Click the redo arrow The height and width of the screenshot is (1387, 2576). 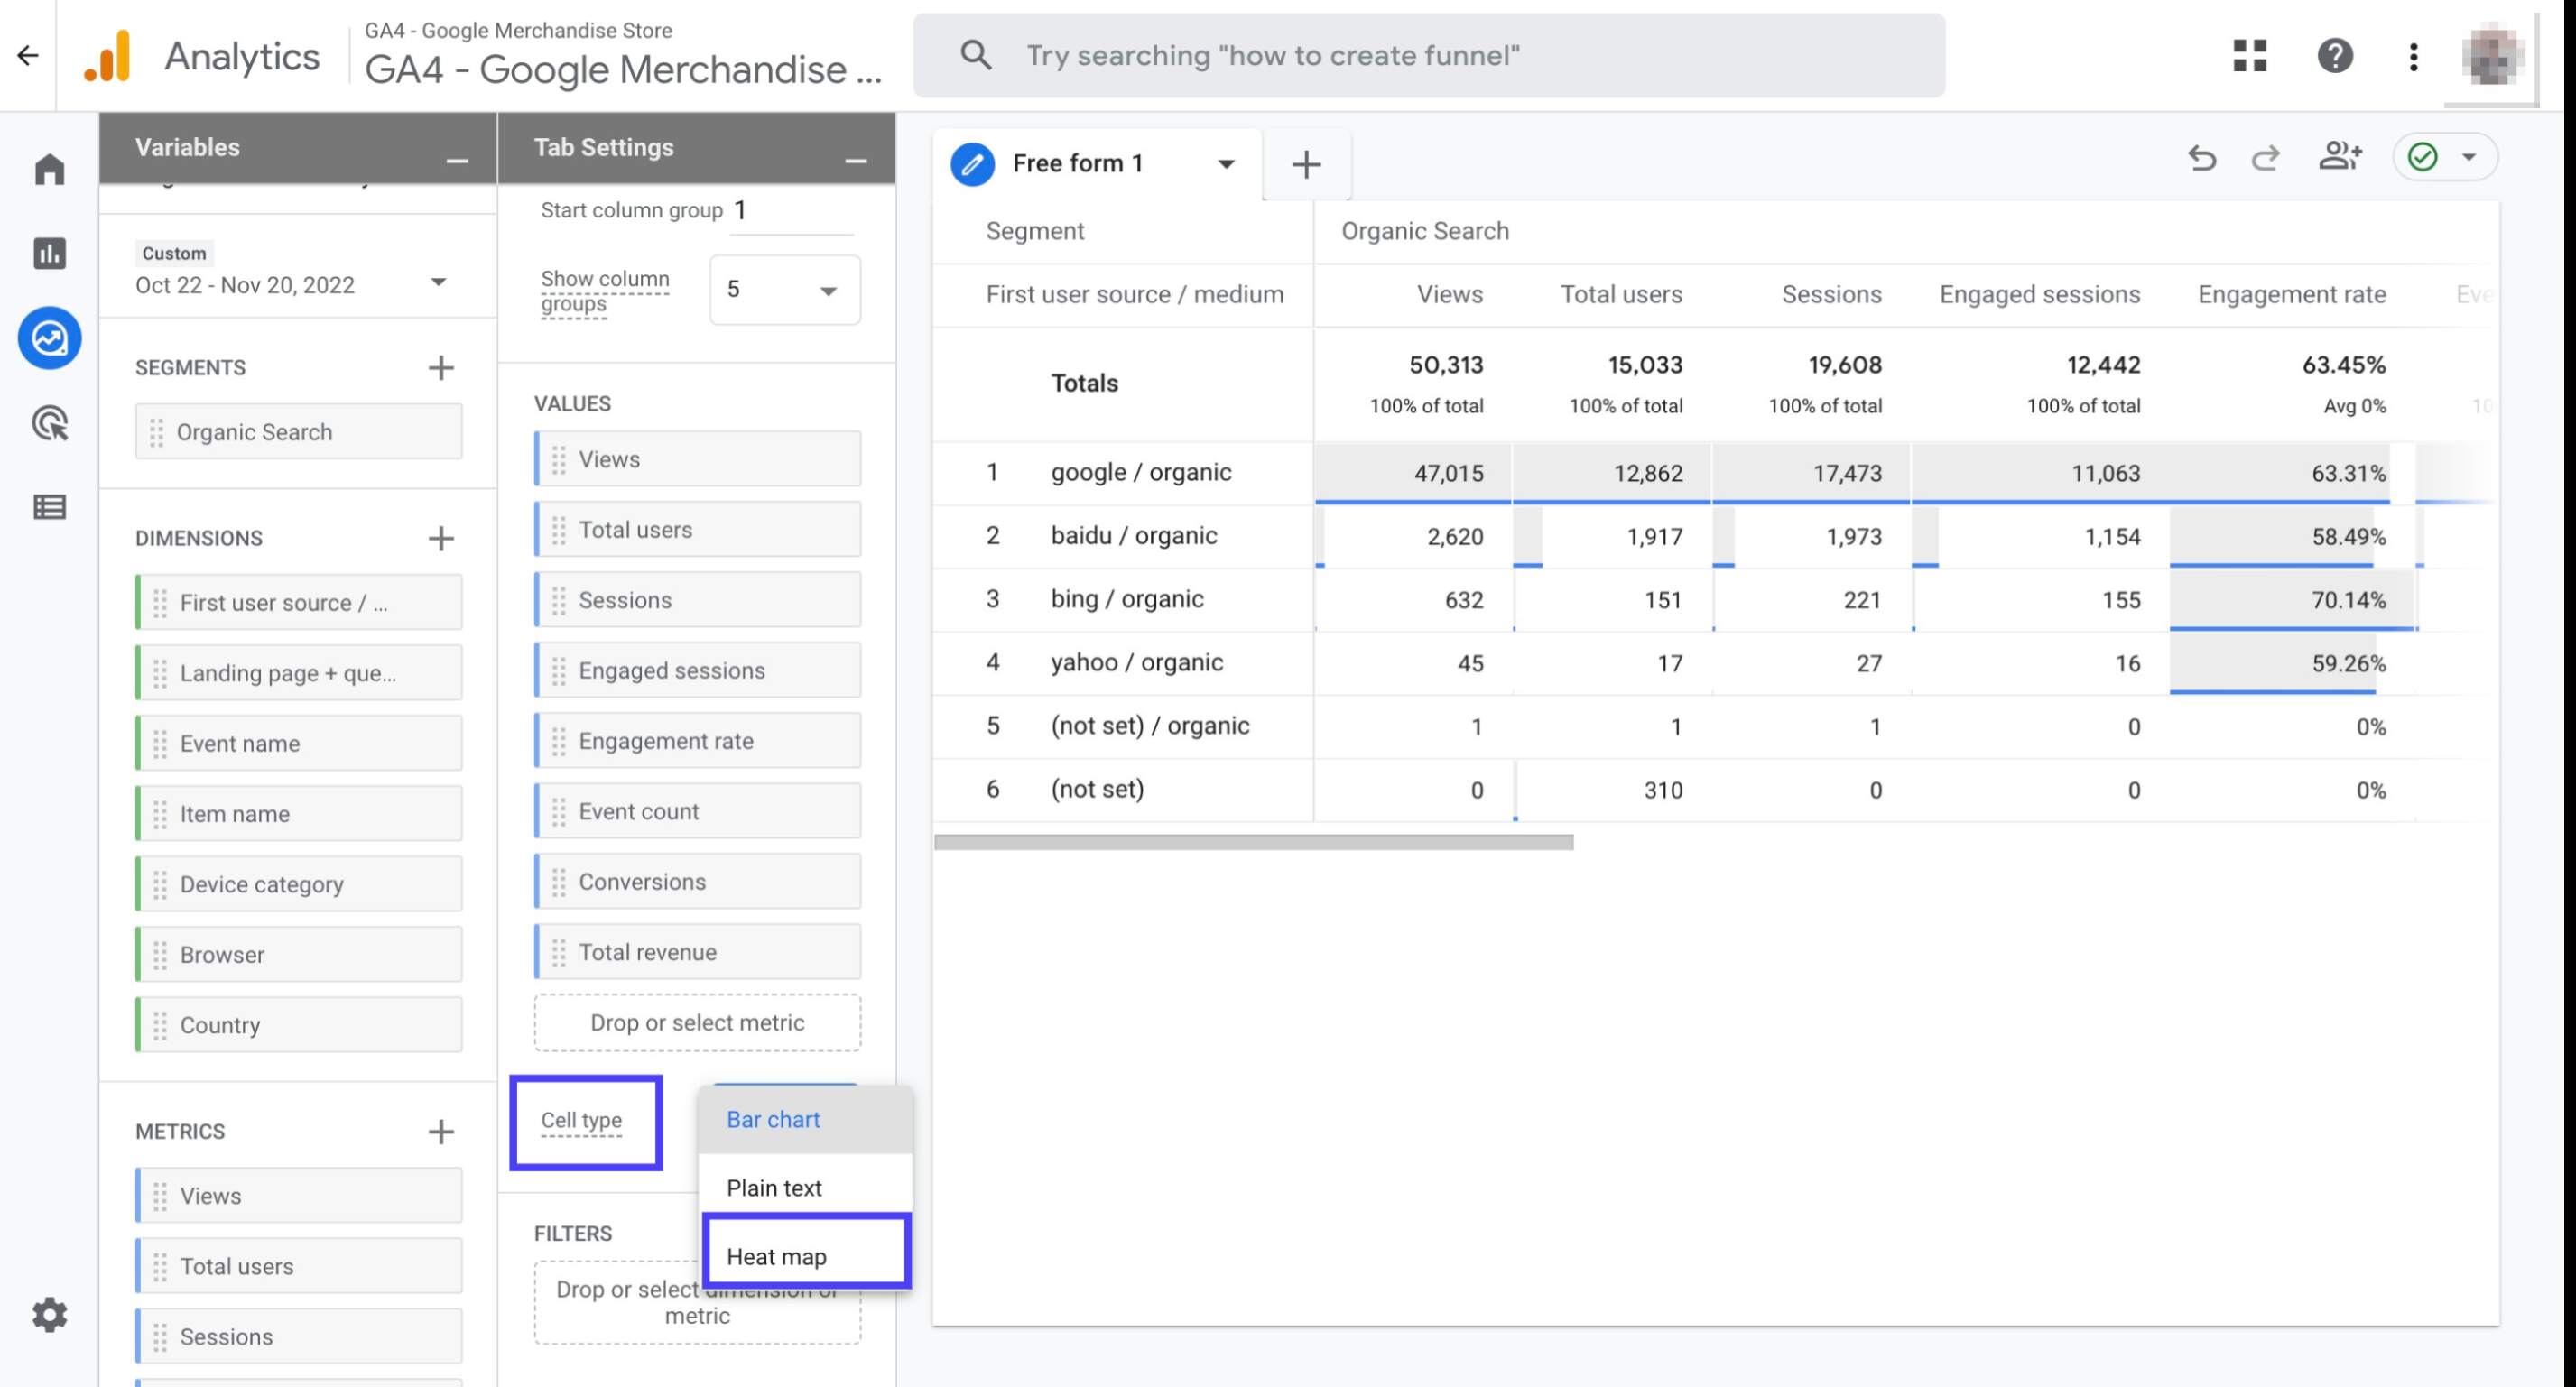tap(2265, 157)
